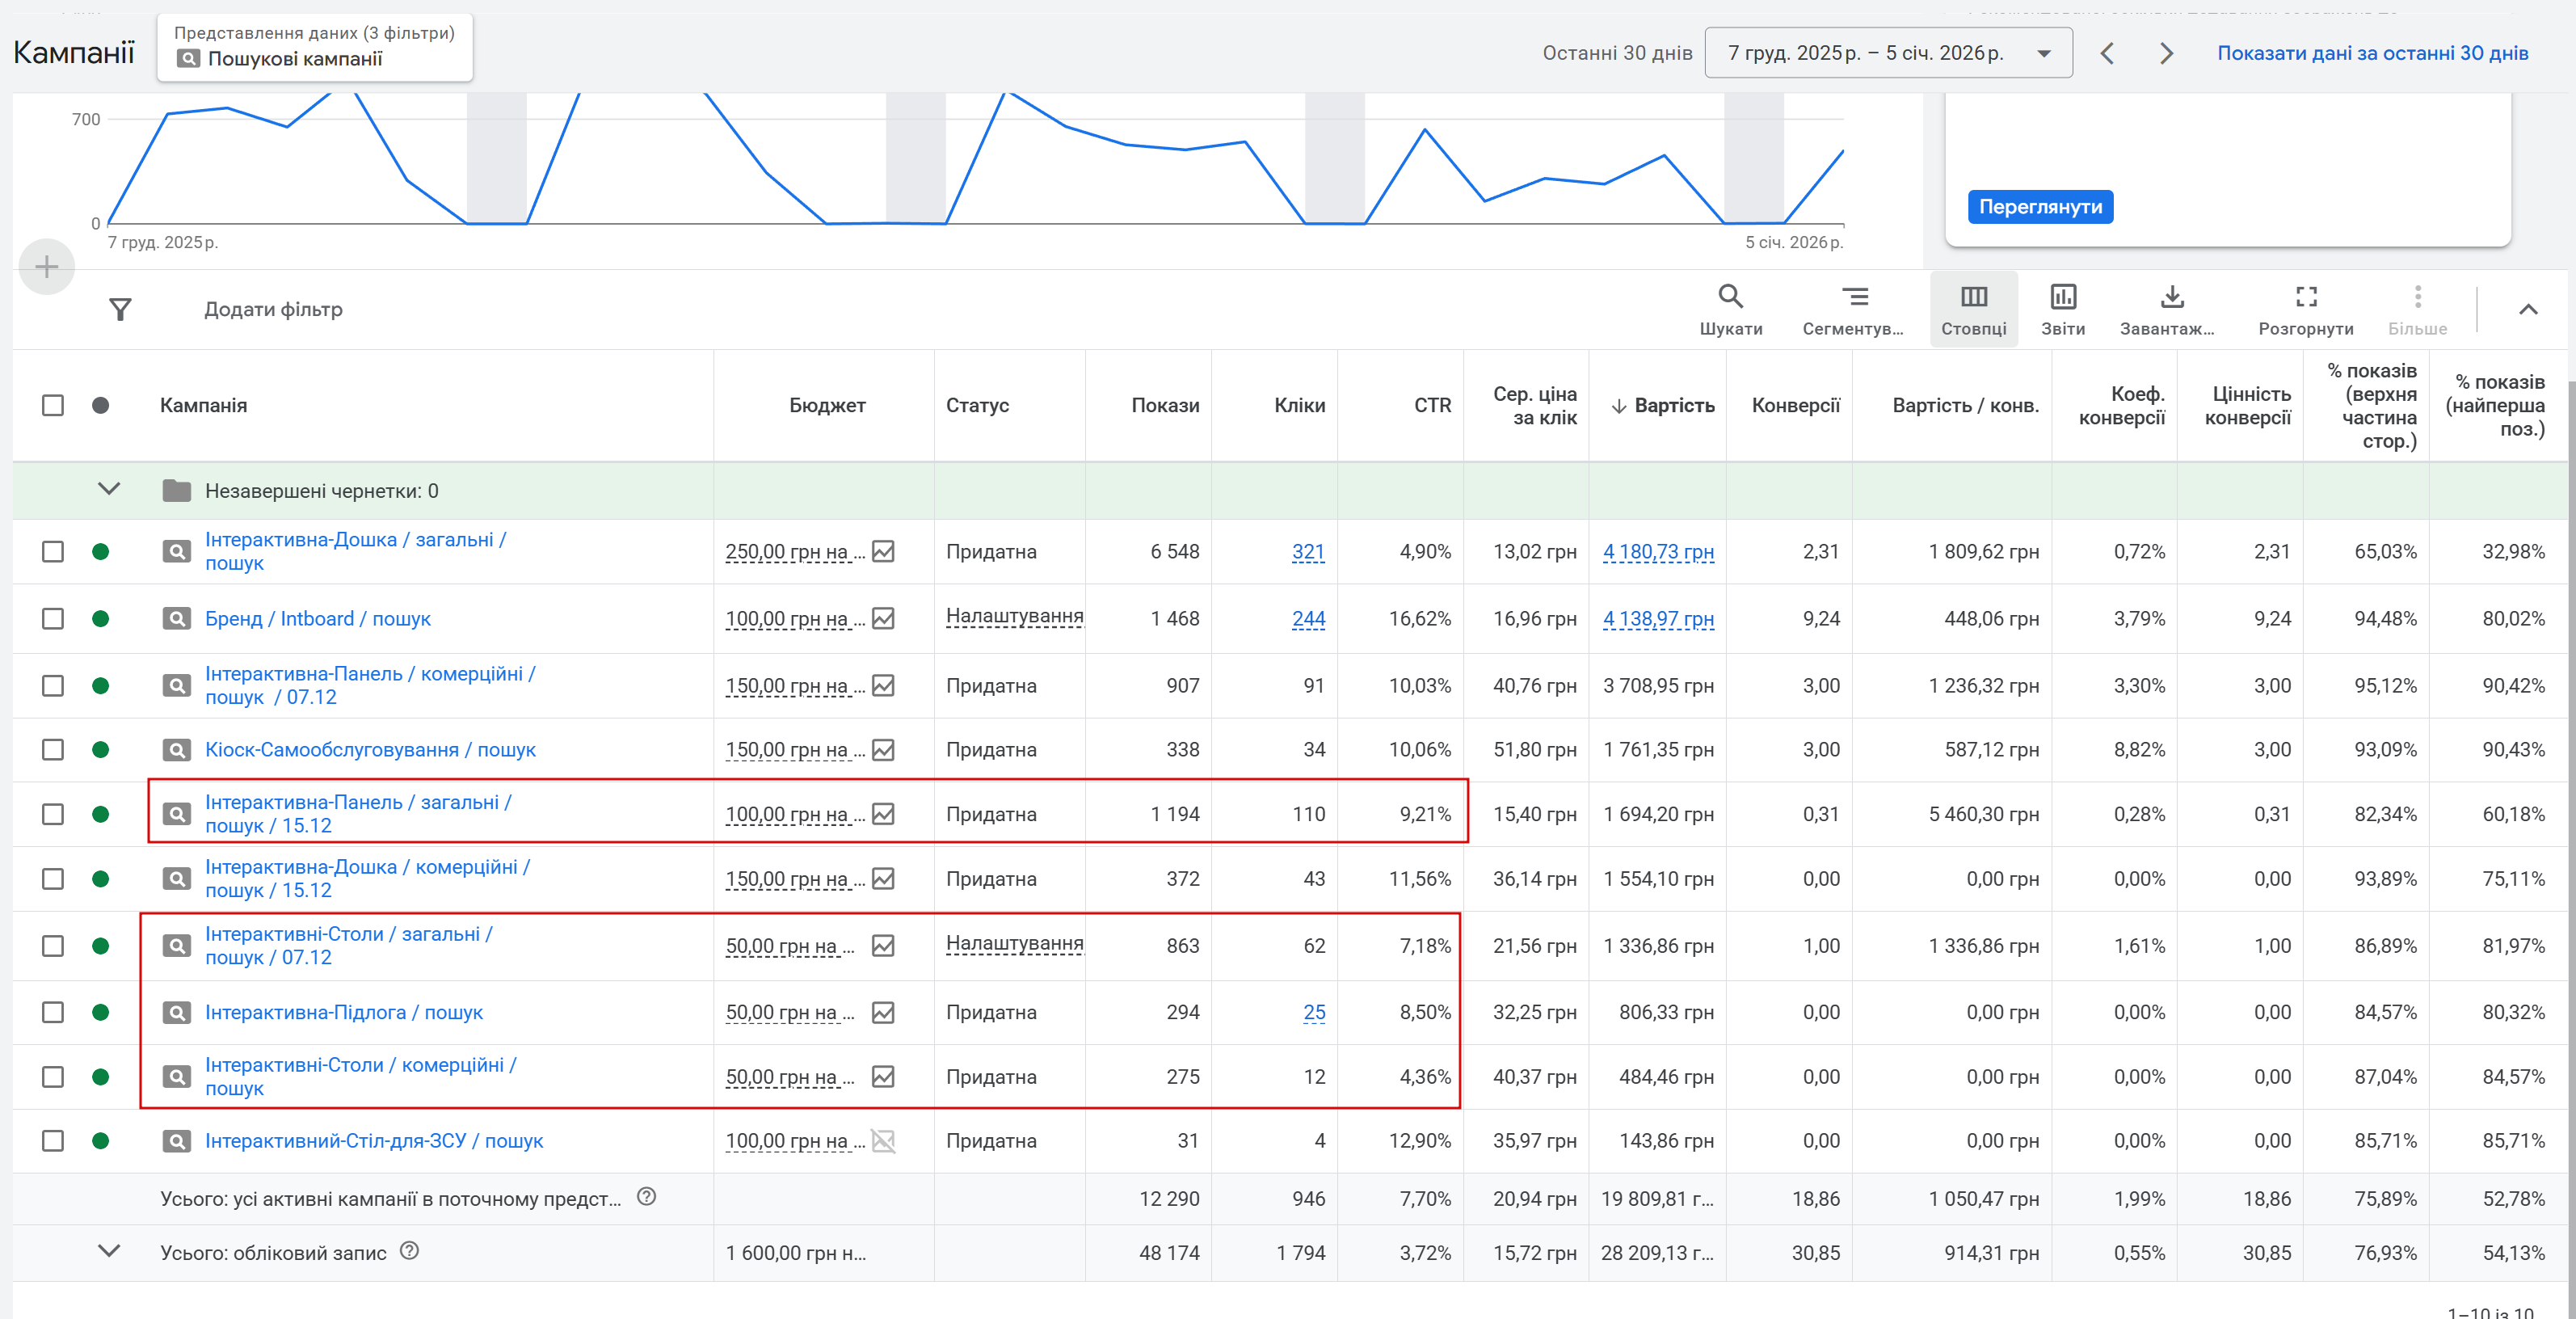Open the Columns (Стовпці) selector
This screenshot has height=1319, width=2576.
(1973, 297)
